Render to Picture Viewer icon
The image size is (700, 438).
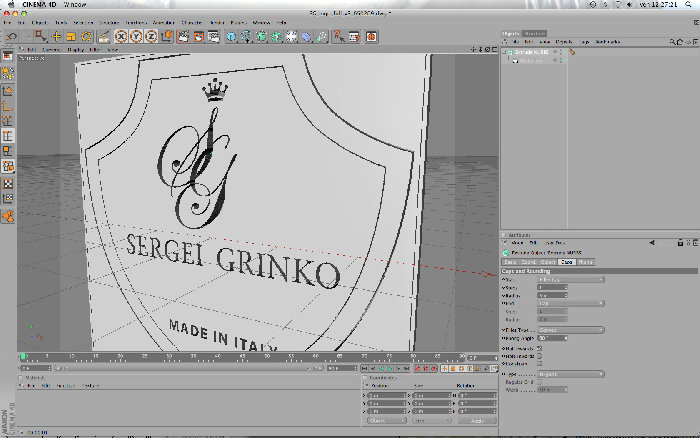tap(198, 37)
